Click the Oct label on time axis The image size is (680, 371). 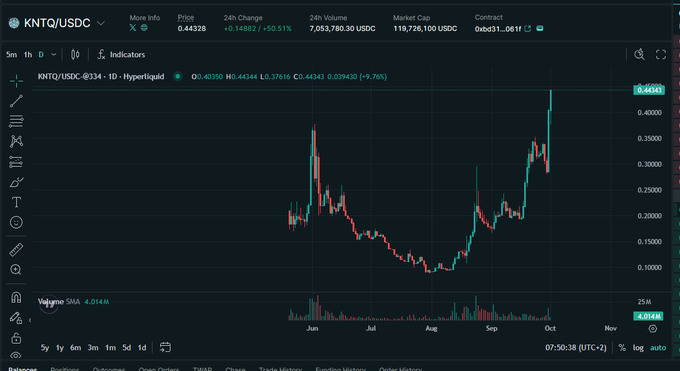[550, 328]
